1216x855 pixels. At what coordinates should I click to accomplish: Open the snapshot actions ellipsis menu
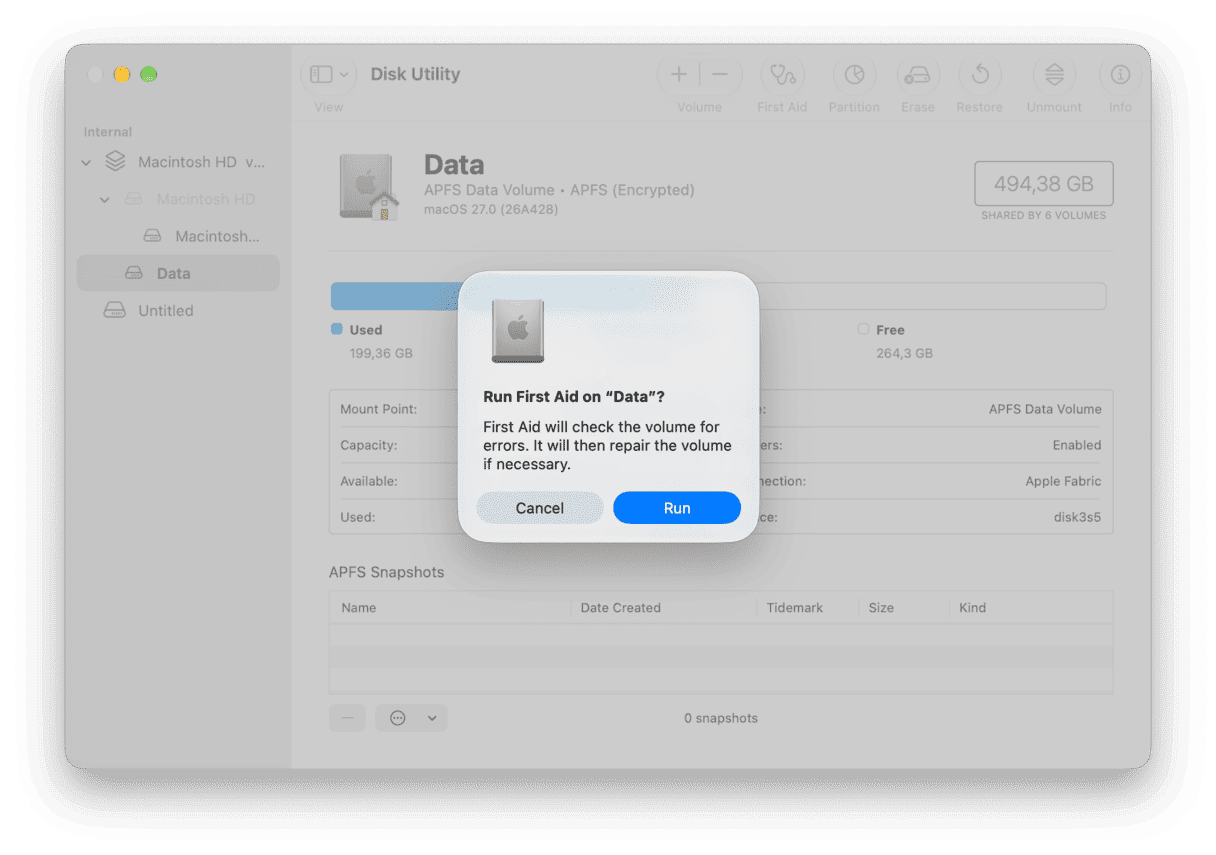(398, 718)
